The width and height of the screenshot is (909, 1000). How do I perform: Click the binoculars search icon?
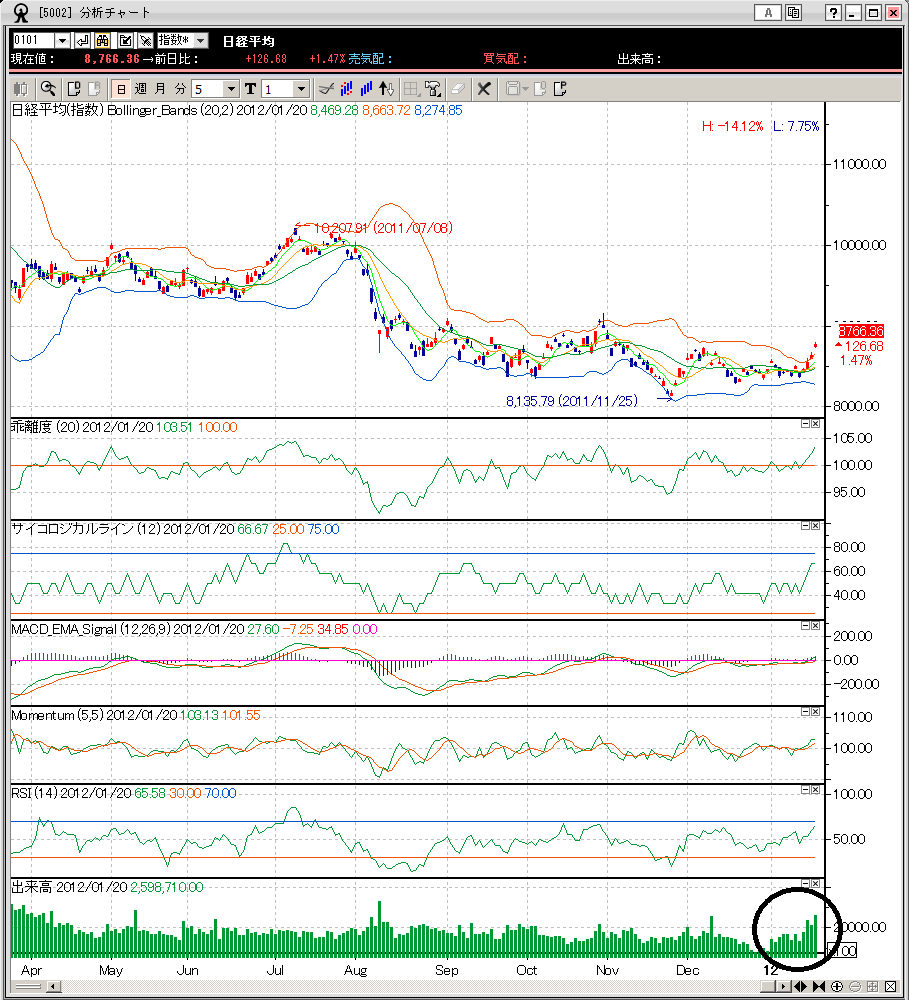pos(101,40)
